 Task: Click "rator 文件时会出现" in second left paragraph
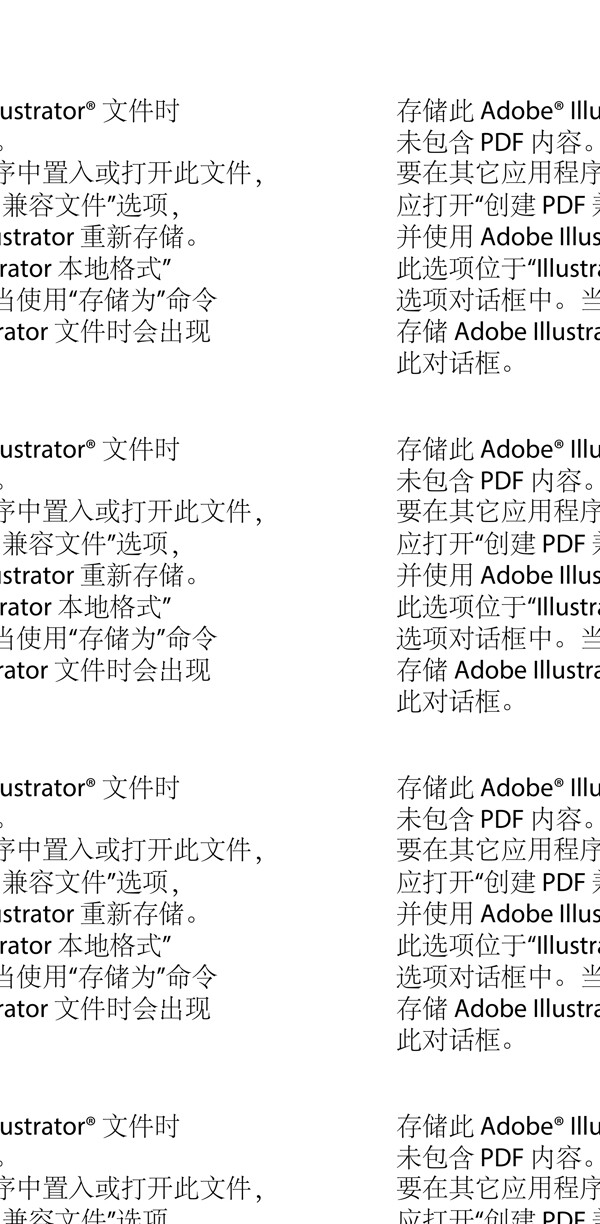tap(105, 669)
